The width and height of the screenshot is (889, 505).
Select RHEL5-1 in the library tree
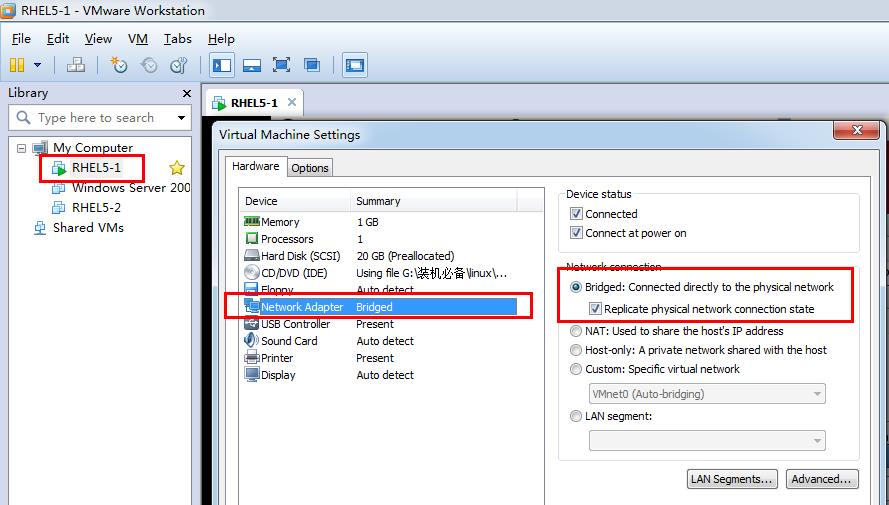(x=96, y=168)
